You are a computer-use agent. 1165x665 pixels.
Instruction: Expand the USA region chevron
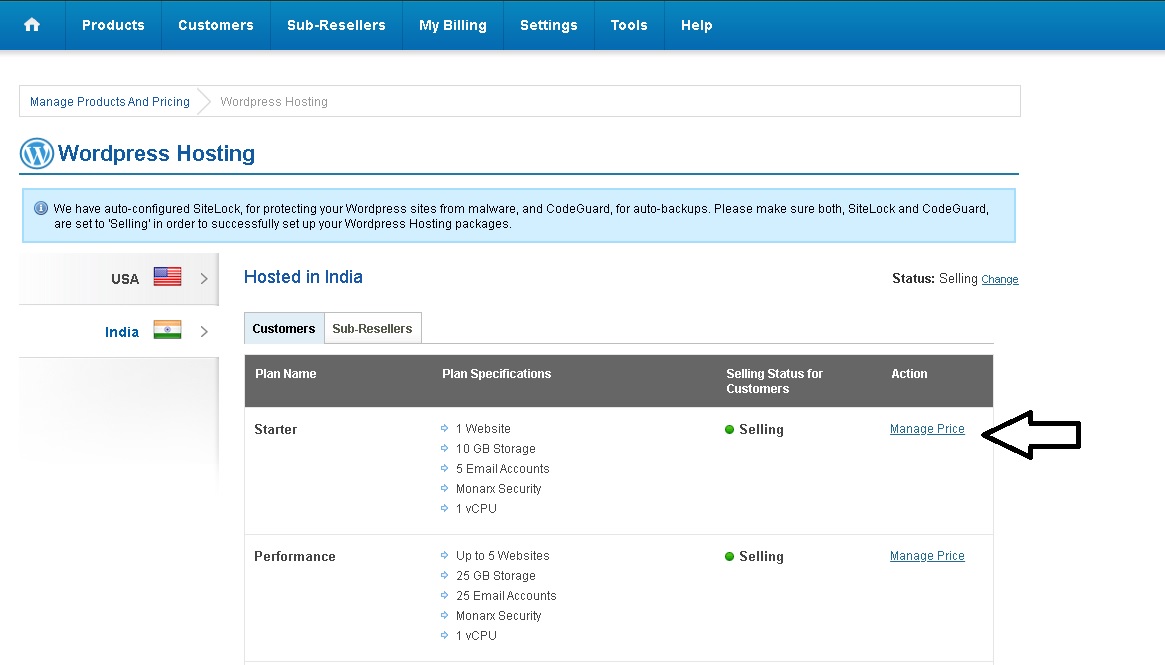pos(204,279)
